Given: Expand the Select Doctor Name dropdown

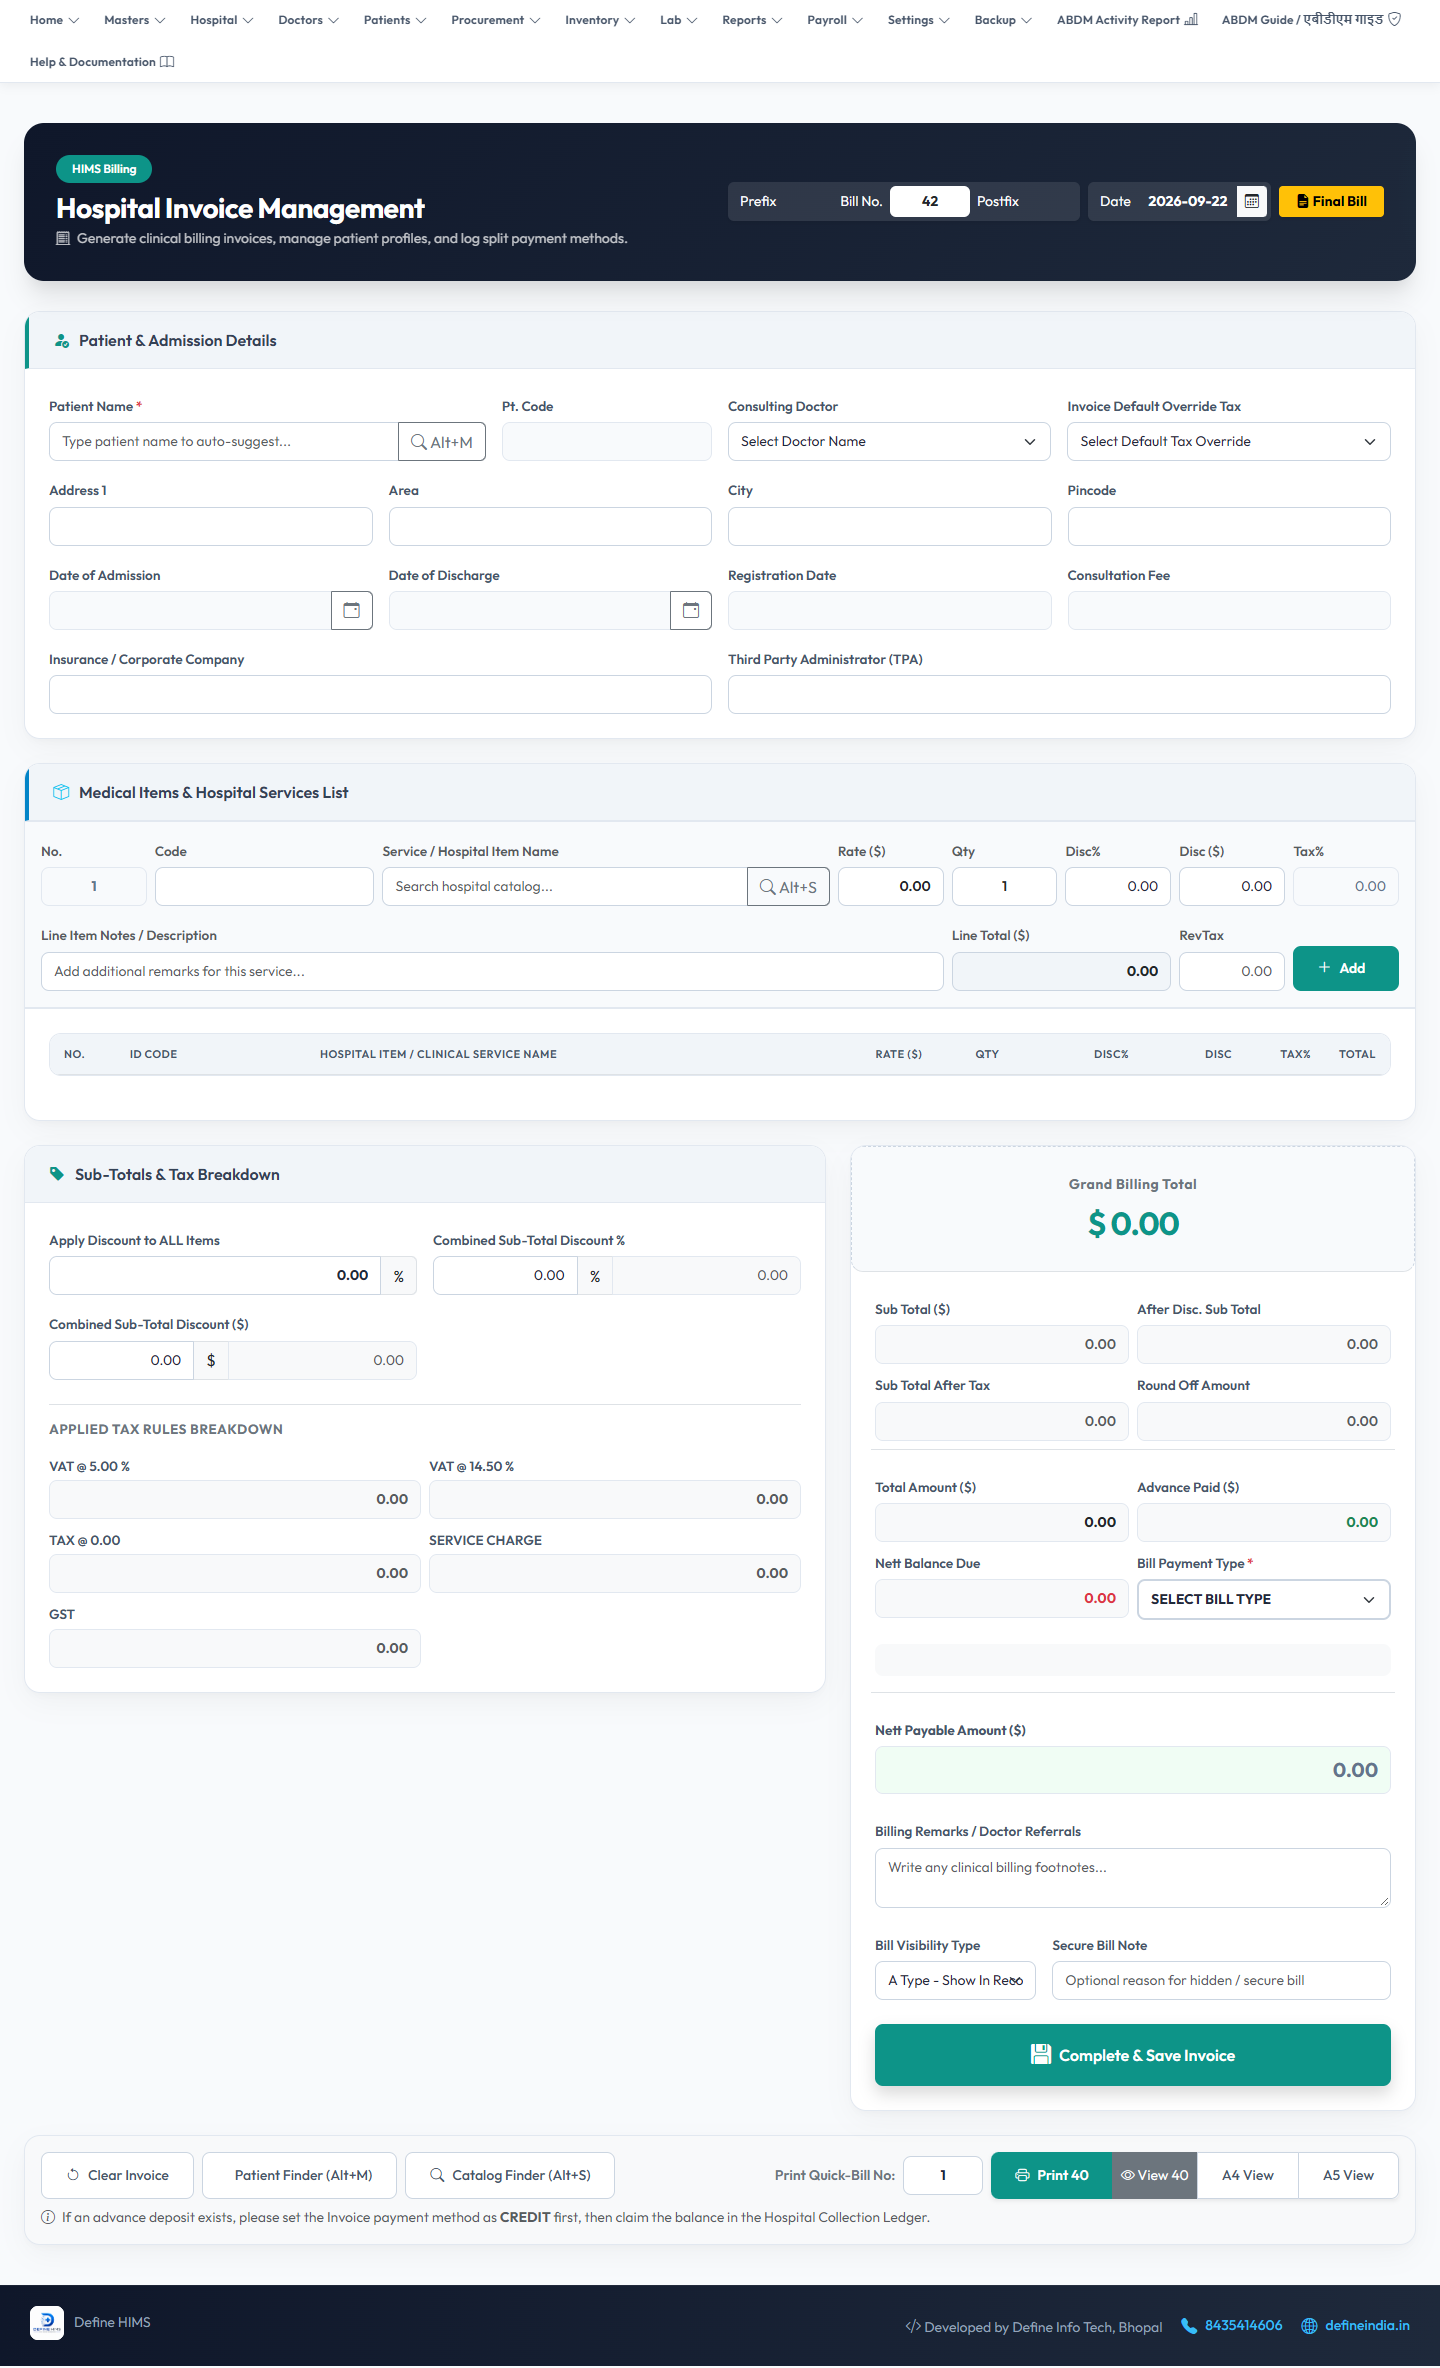Looking at the screenshot, I should click(889, 442).
